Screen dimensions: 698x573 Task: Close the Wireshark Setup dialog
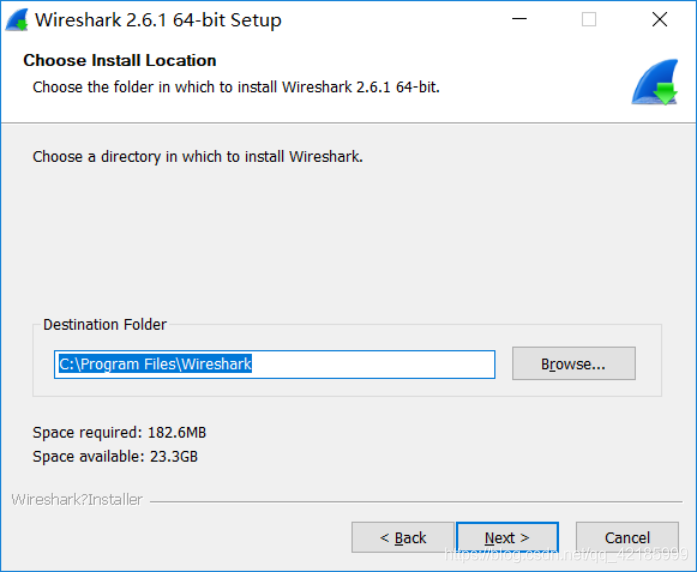pyautogui.click(x=659, y=20)
